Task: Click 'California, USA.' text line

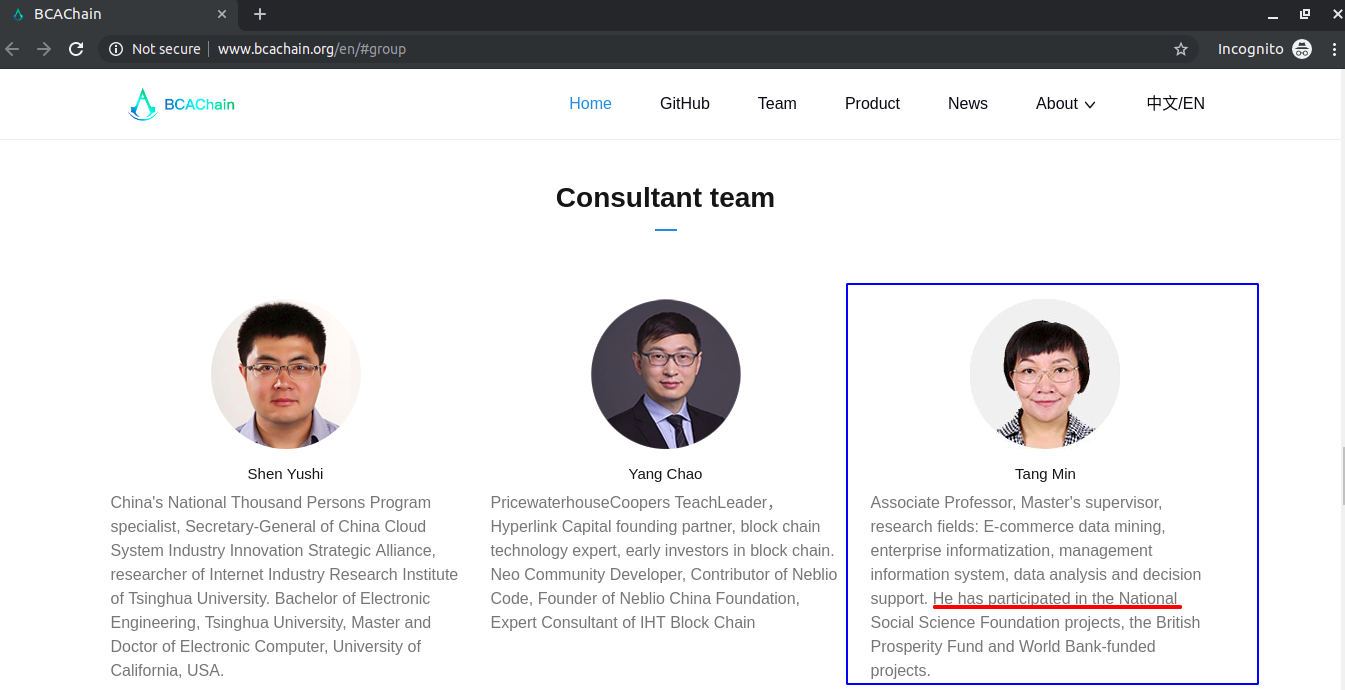Action: [x=167, y=671]
